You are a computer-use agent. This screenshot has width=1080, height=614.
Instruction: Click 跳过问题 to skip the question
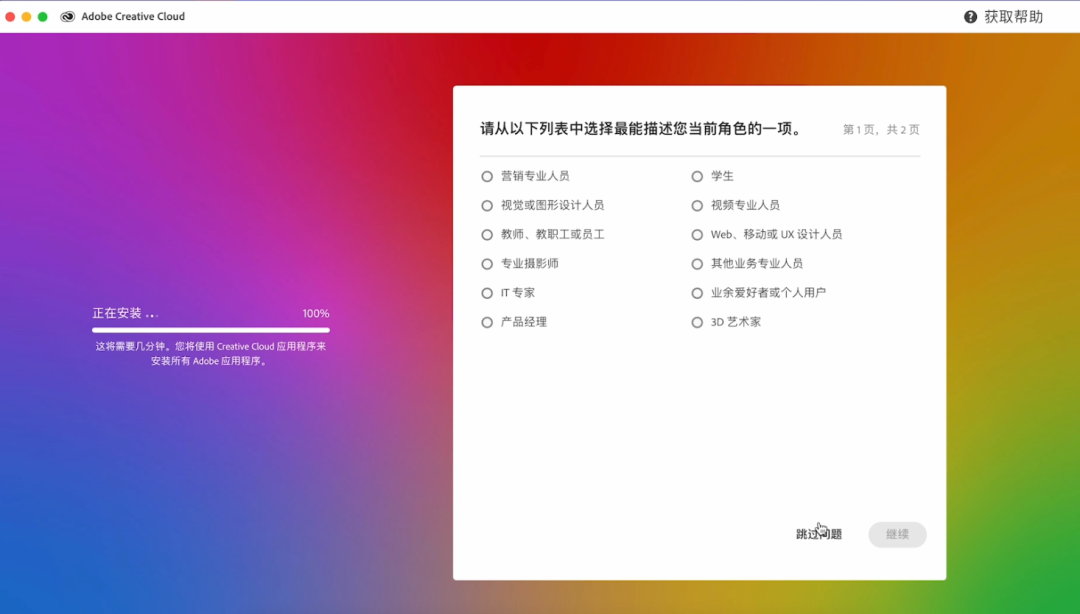(x=818, y=535)
